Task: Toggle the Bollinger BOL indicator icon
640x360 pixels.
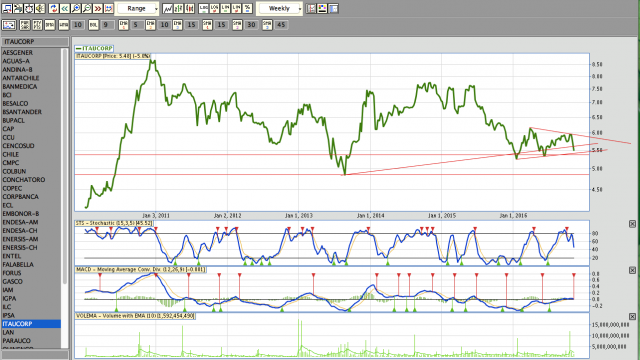Action: (93, 25)
